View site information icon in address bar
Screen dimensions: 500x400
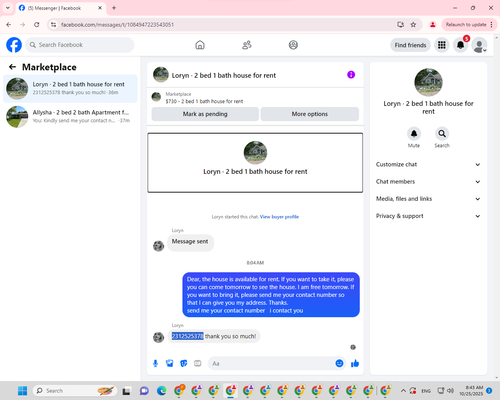(x=53, y=25)
